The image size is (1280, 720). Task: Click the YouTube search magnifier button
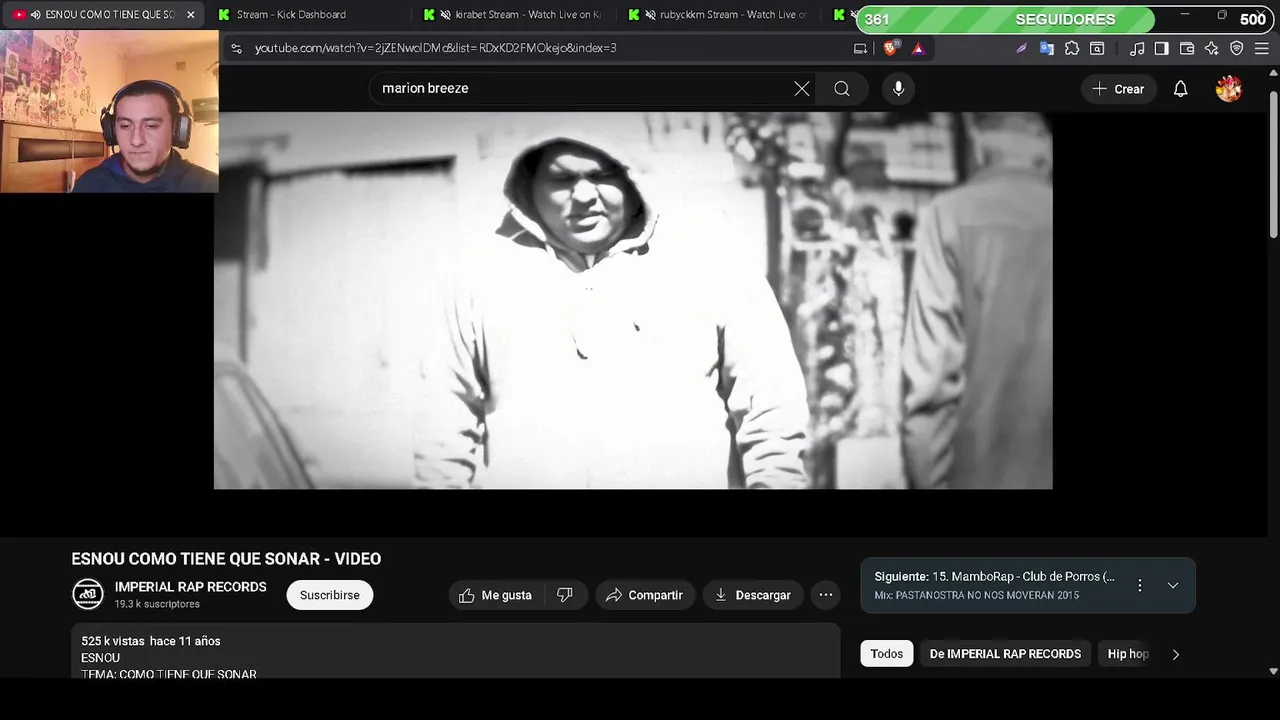click(842, 89)
